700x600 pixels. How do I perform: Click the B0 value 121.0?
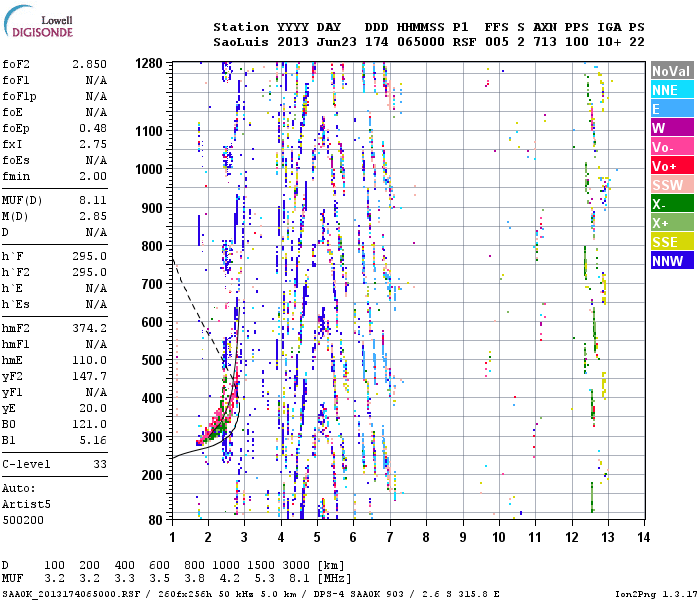89,425
